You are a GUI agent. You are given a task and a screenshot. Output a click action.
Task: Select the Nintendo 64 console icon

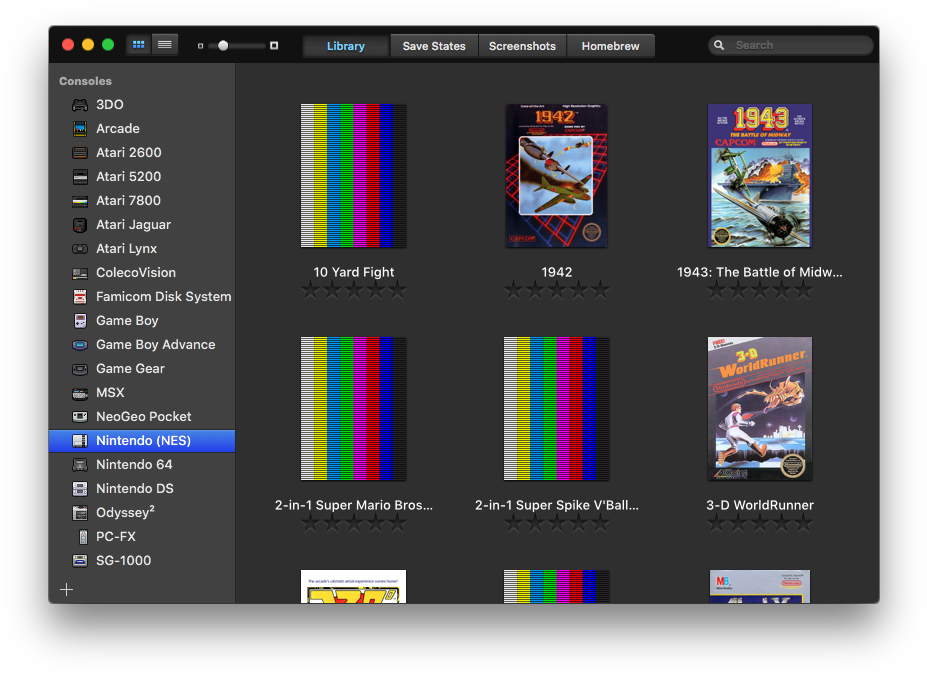(80, 465)
